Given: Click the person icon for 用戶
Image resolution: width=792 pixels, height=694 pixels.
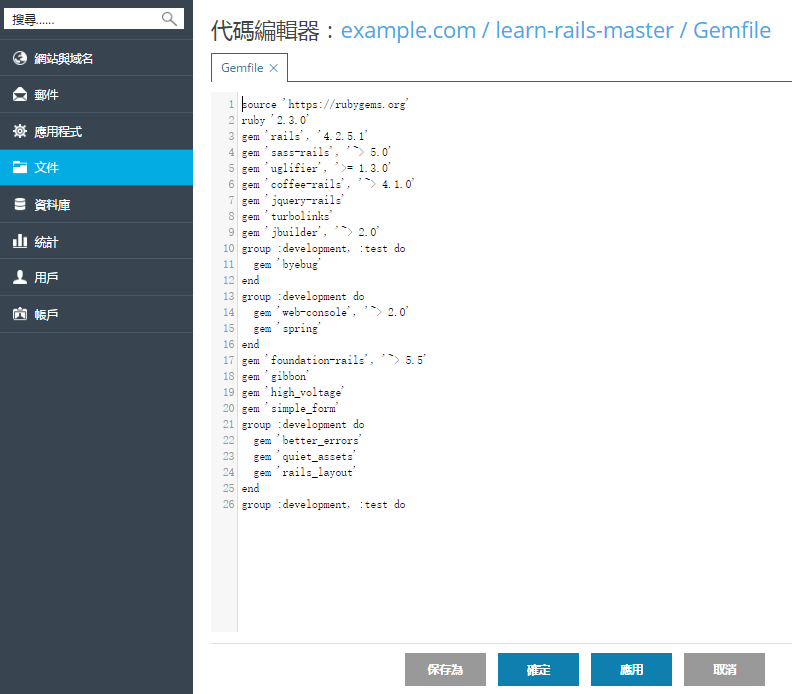Looking at the screenshot, I should (20, 277).
